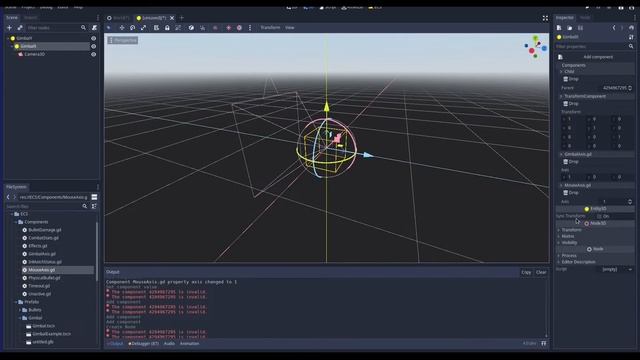Toggle FileSystem split mode icon
Viewport: 640px width, 360px height.
coord(94,197)
